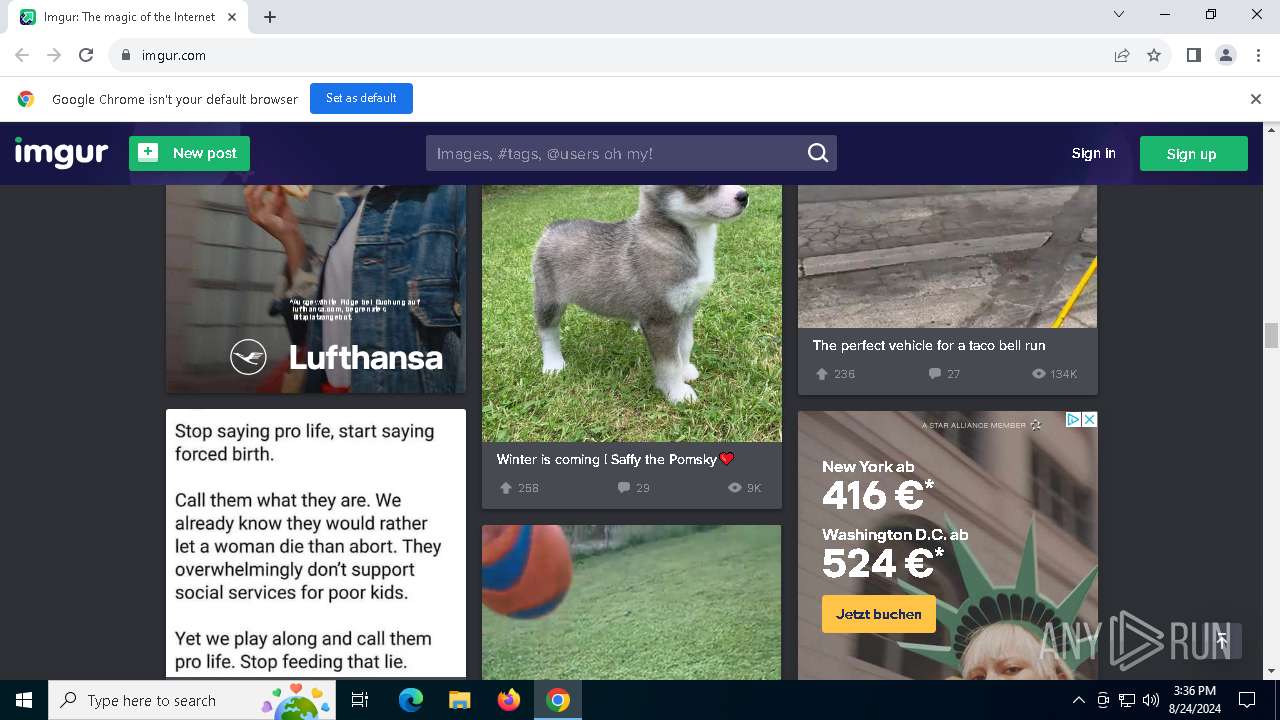Open network status icon in tray
Image resolution: width=1280 pixels, height=720 pixels.
pos(1127,700)
